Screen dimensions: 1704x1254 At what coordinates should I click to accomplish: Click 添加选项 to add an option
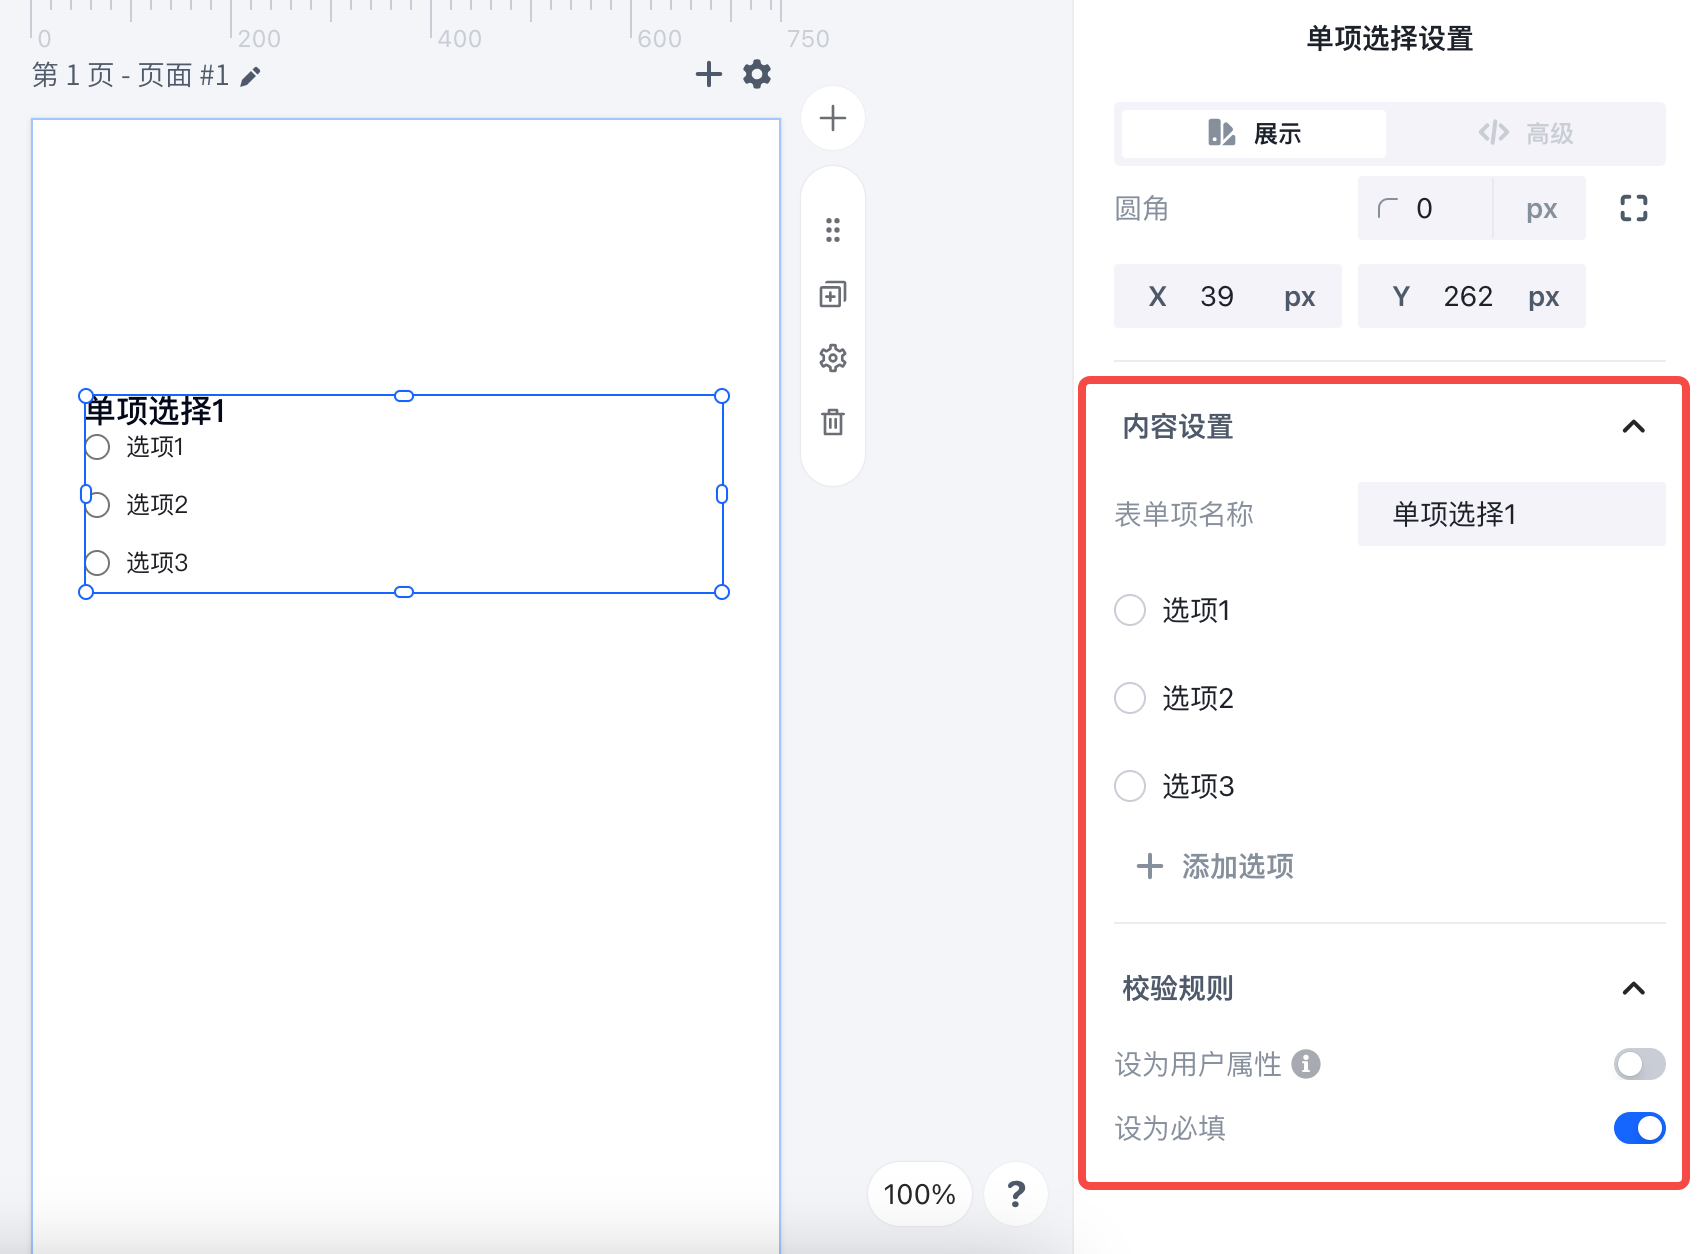tap(1216, 866)
